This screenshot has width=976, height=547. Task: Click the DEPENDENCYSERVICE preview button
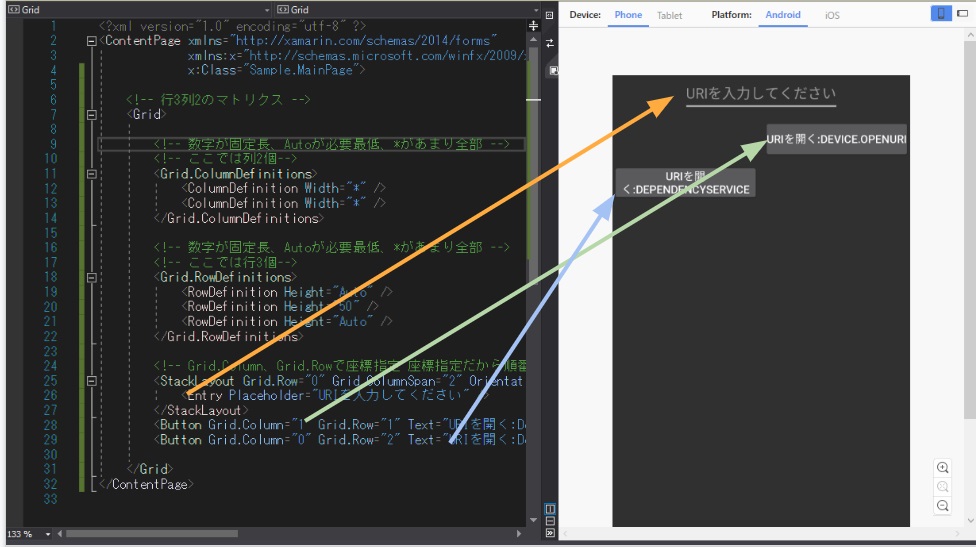[x=685, y=183]
